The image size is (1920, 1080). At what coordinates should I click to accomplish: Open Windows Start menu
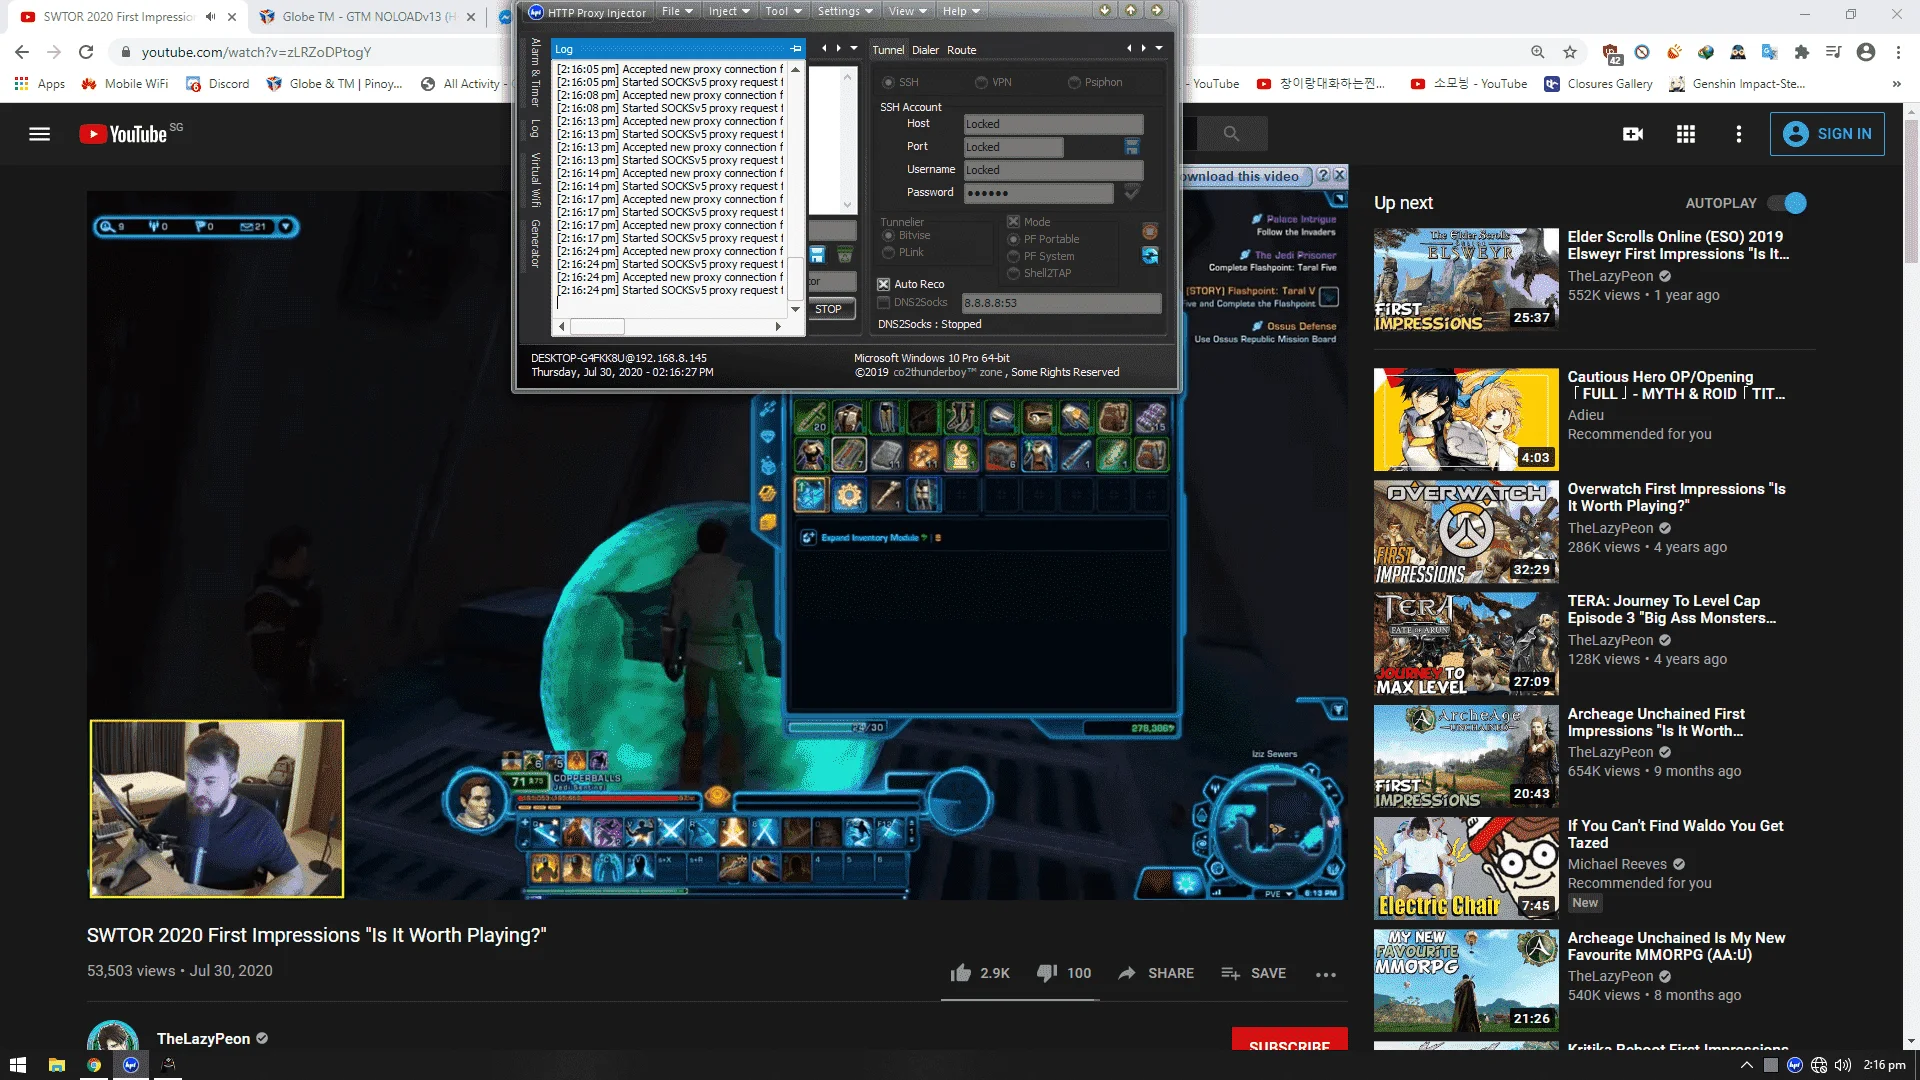click(18, 1065)
